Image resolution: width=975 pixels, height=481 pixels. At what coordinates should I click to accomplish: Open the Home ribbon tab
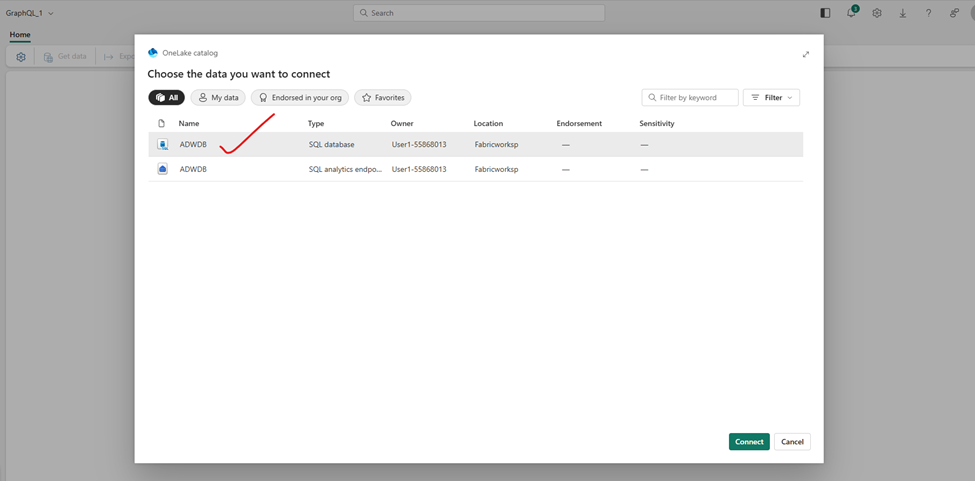point(20,35)
